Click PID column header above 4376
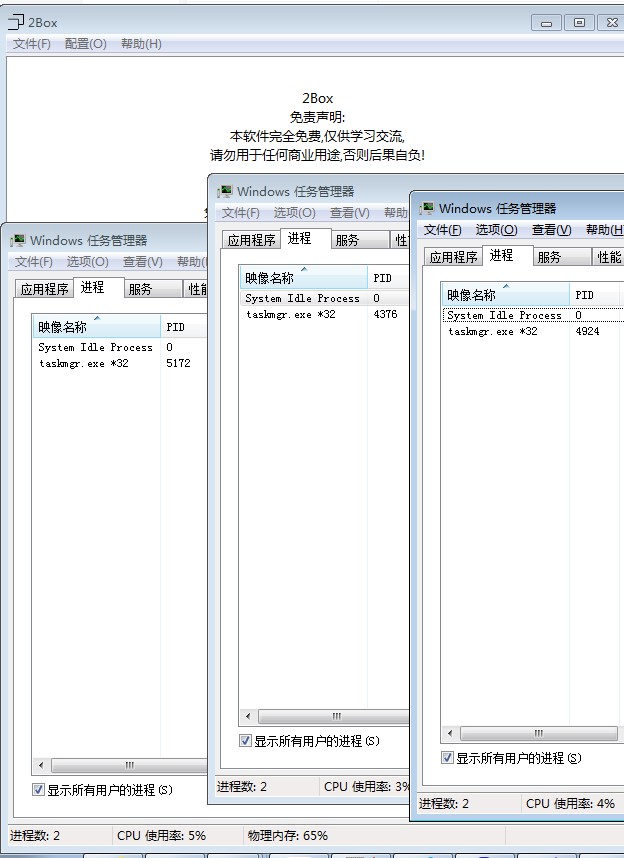 (x=389, y=278)
